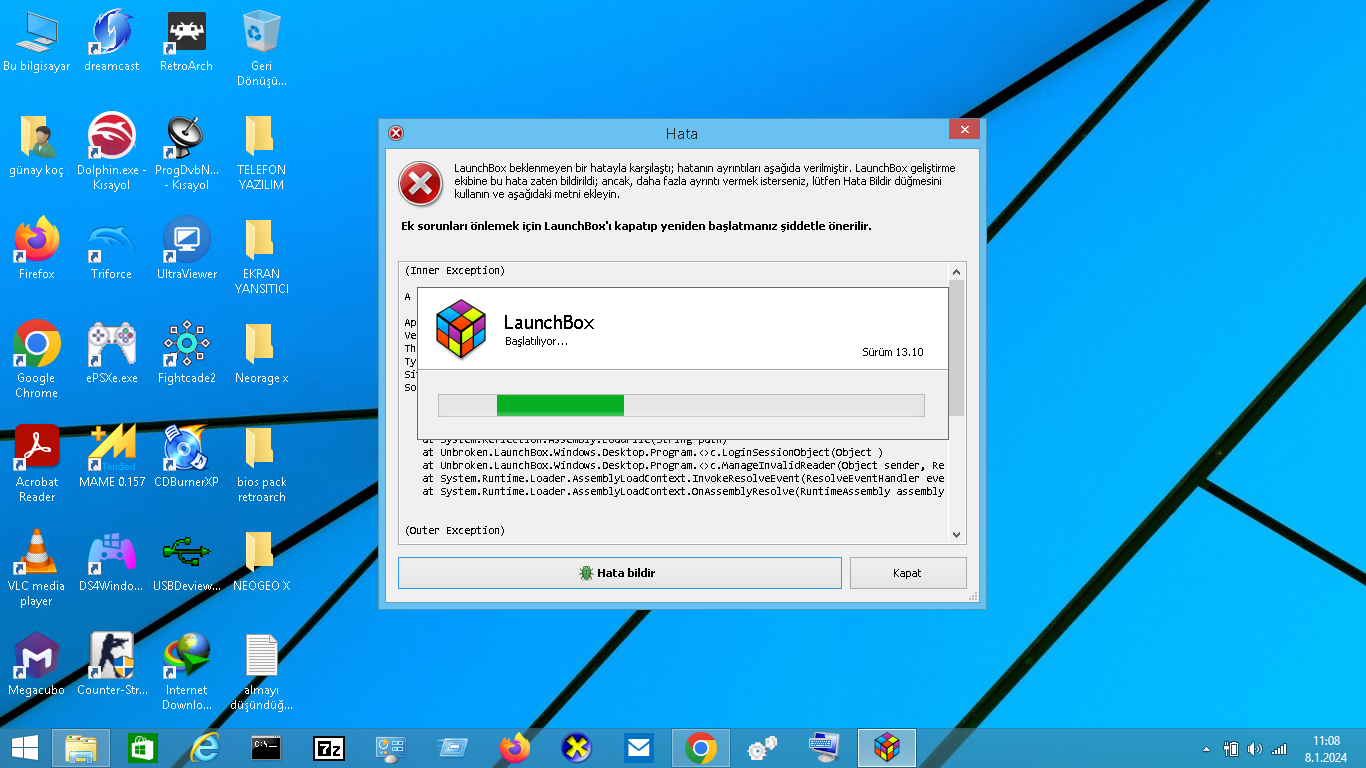The width and height of the screenshot is (1366, 768).
Task: Select ProgDvbN shortcut icon
Action: click(x=186, y=152)
